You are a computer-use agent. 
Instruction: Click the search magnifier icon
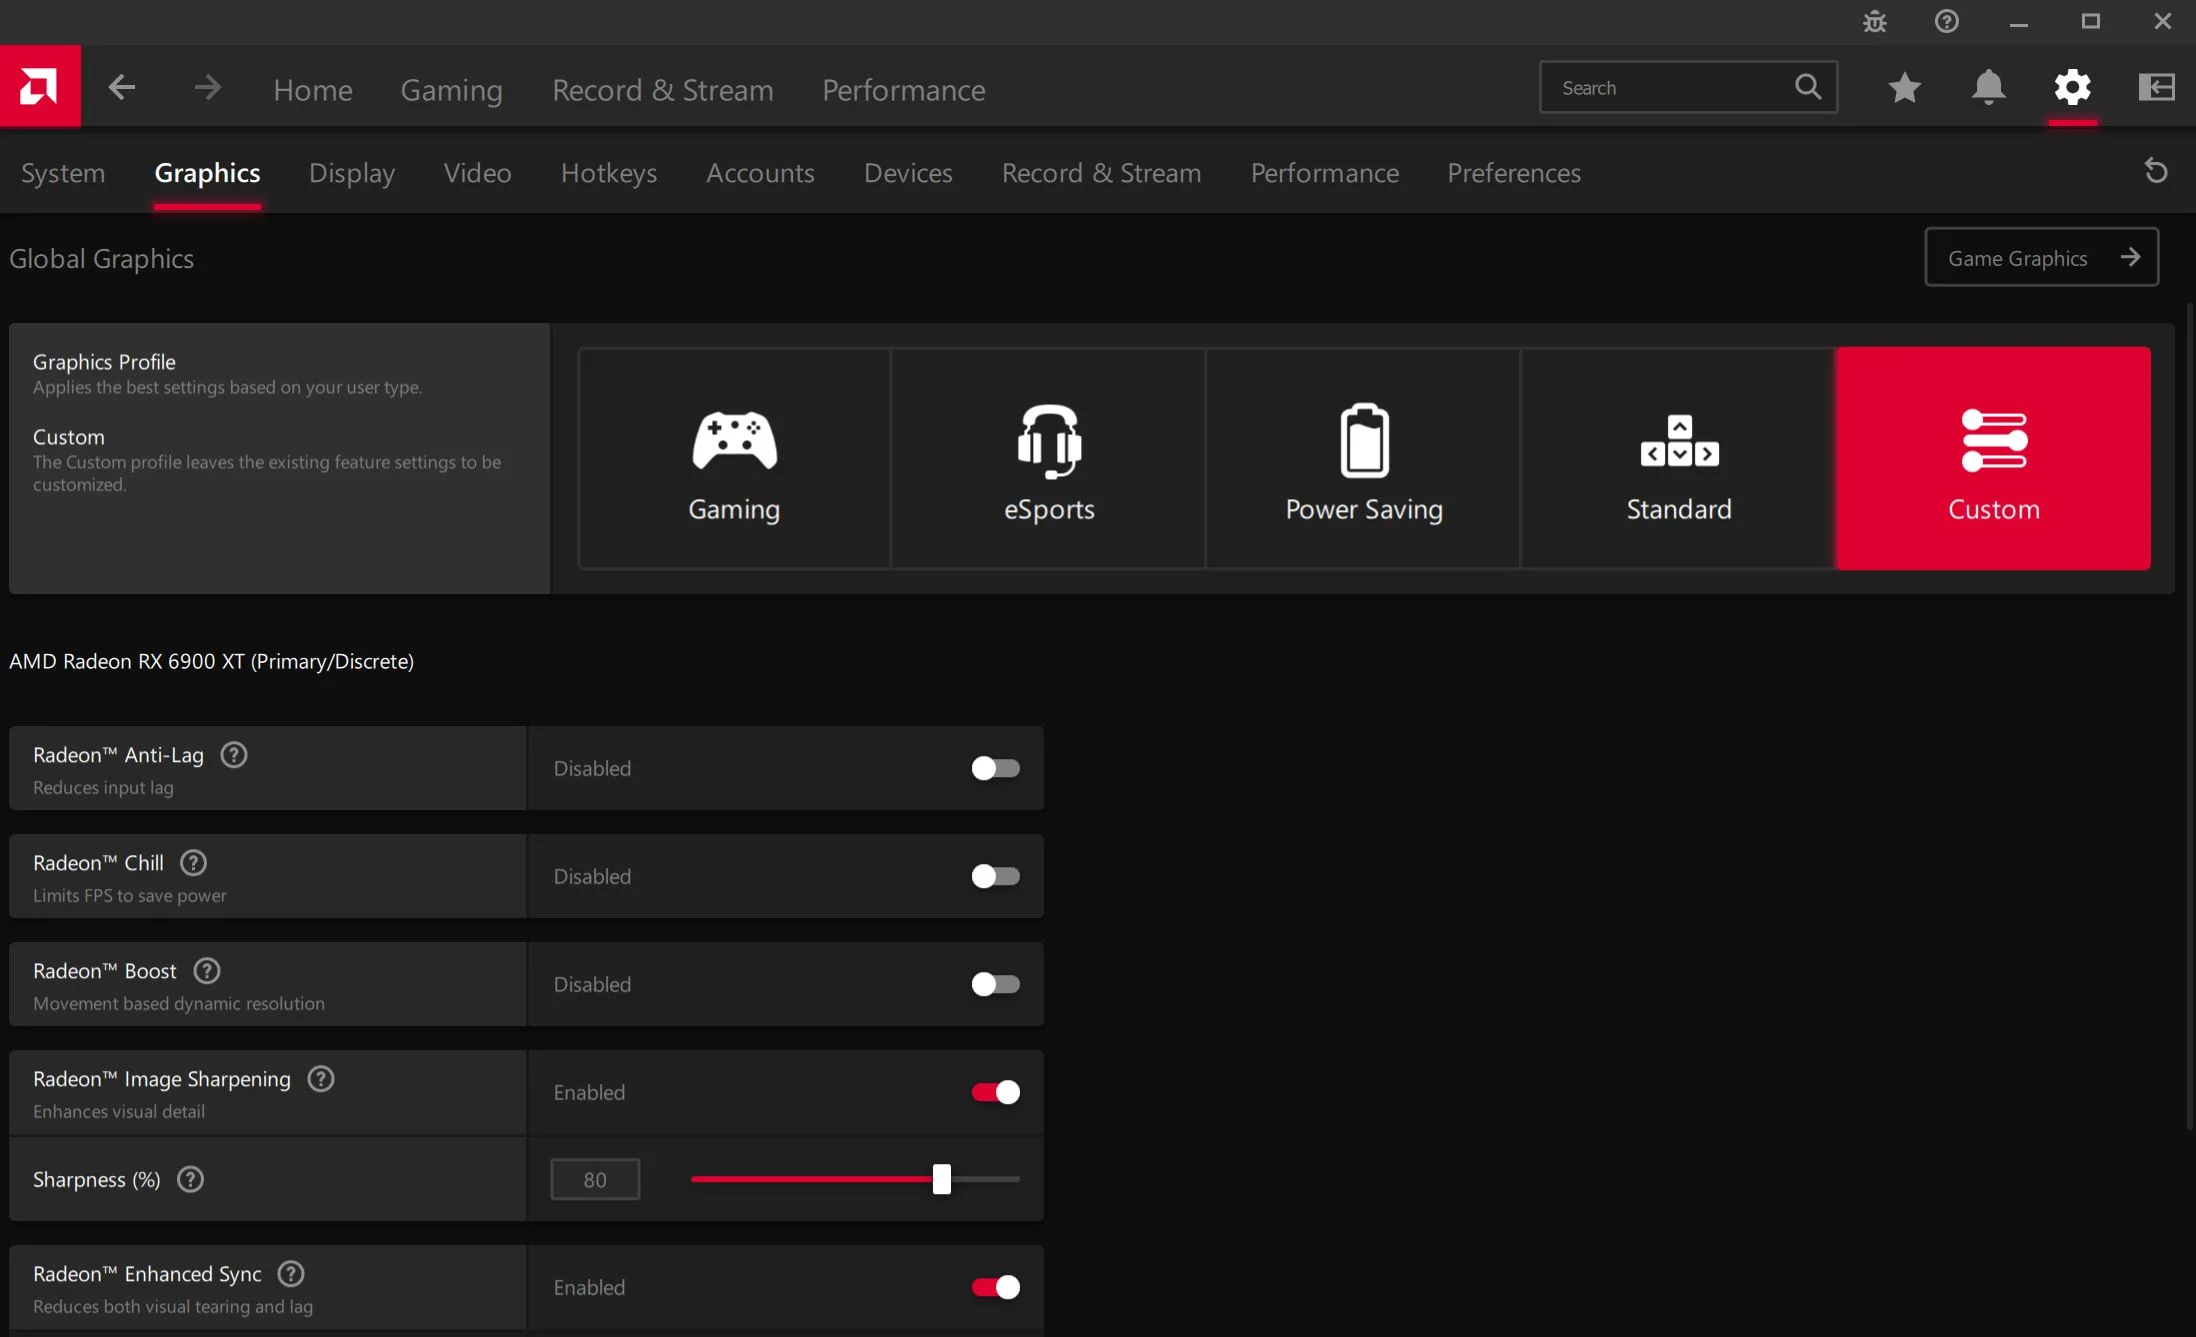click(1808, 87)
